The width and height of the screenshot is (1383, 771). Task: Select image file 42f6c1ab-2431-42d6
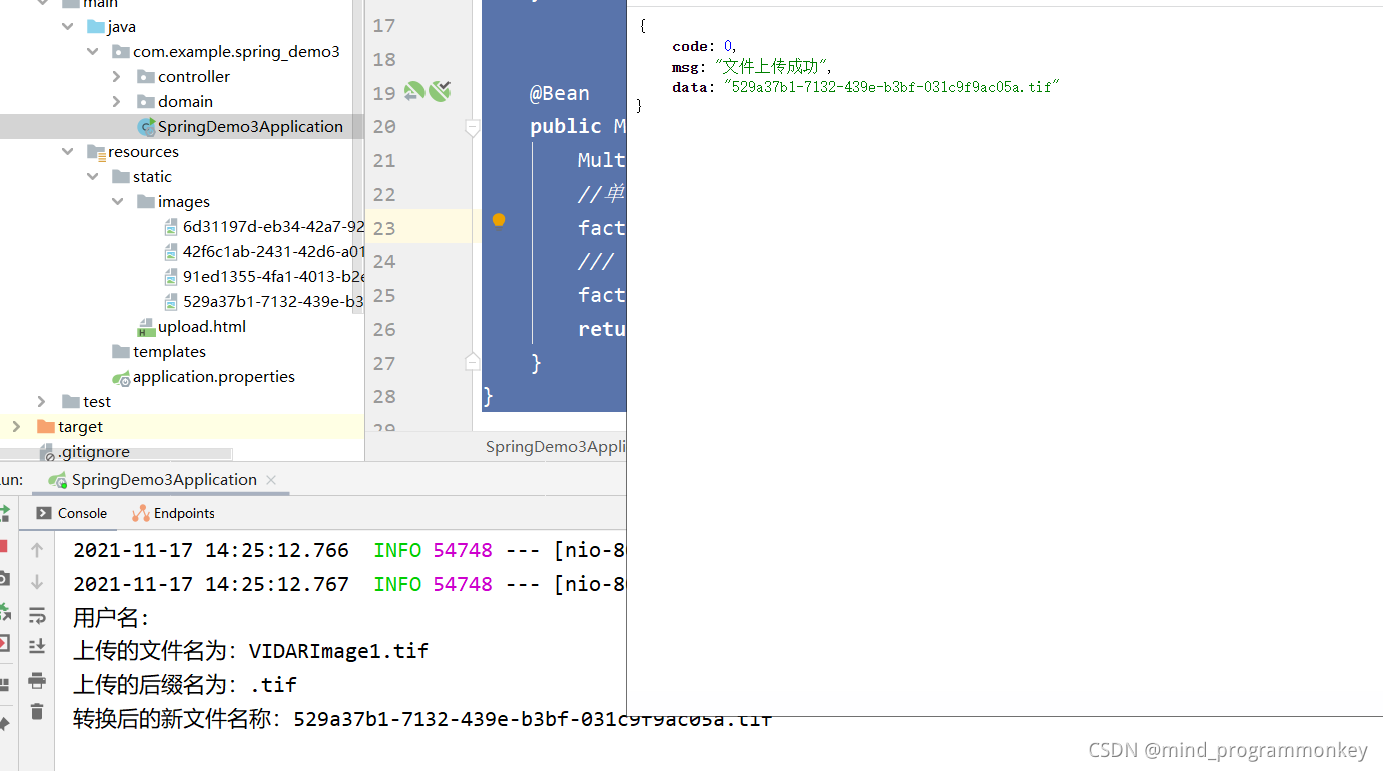coord(262,251)
